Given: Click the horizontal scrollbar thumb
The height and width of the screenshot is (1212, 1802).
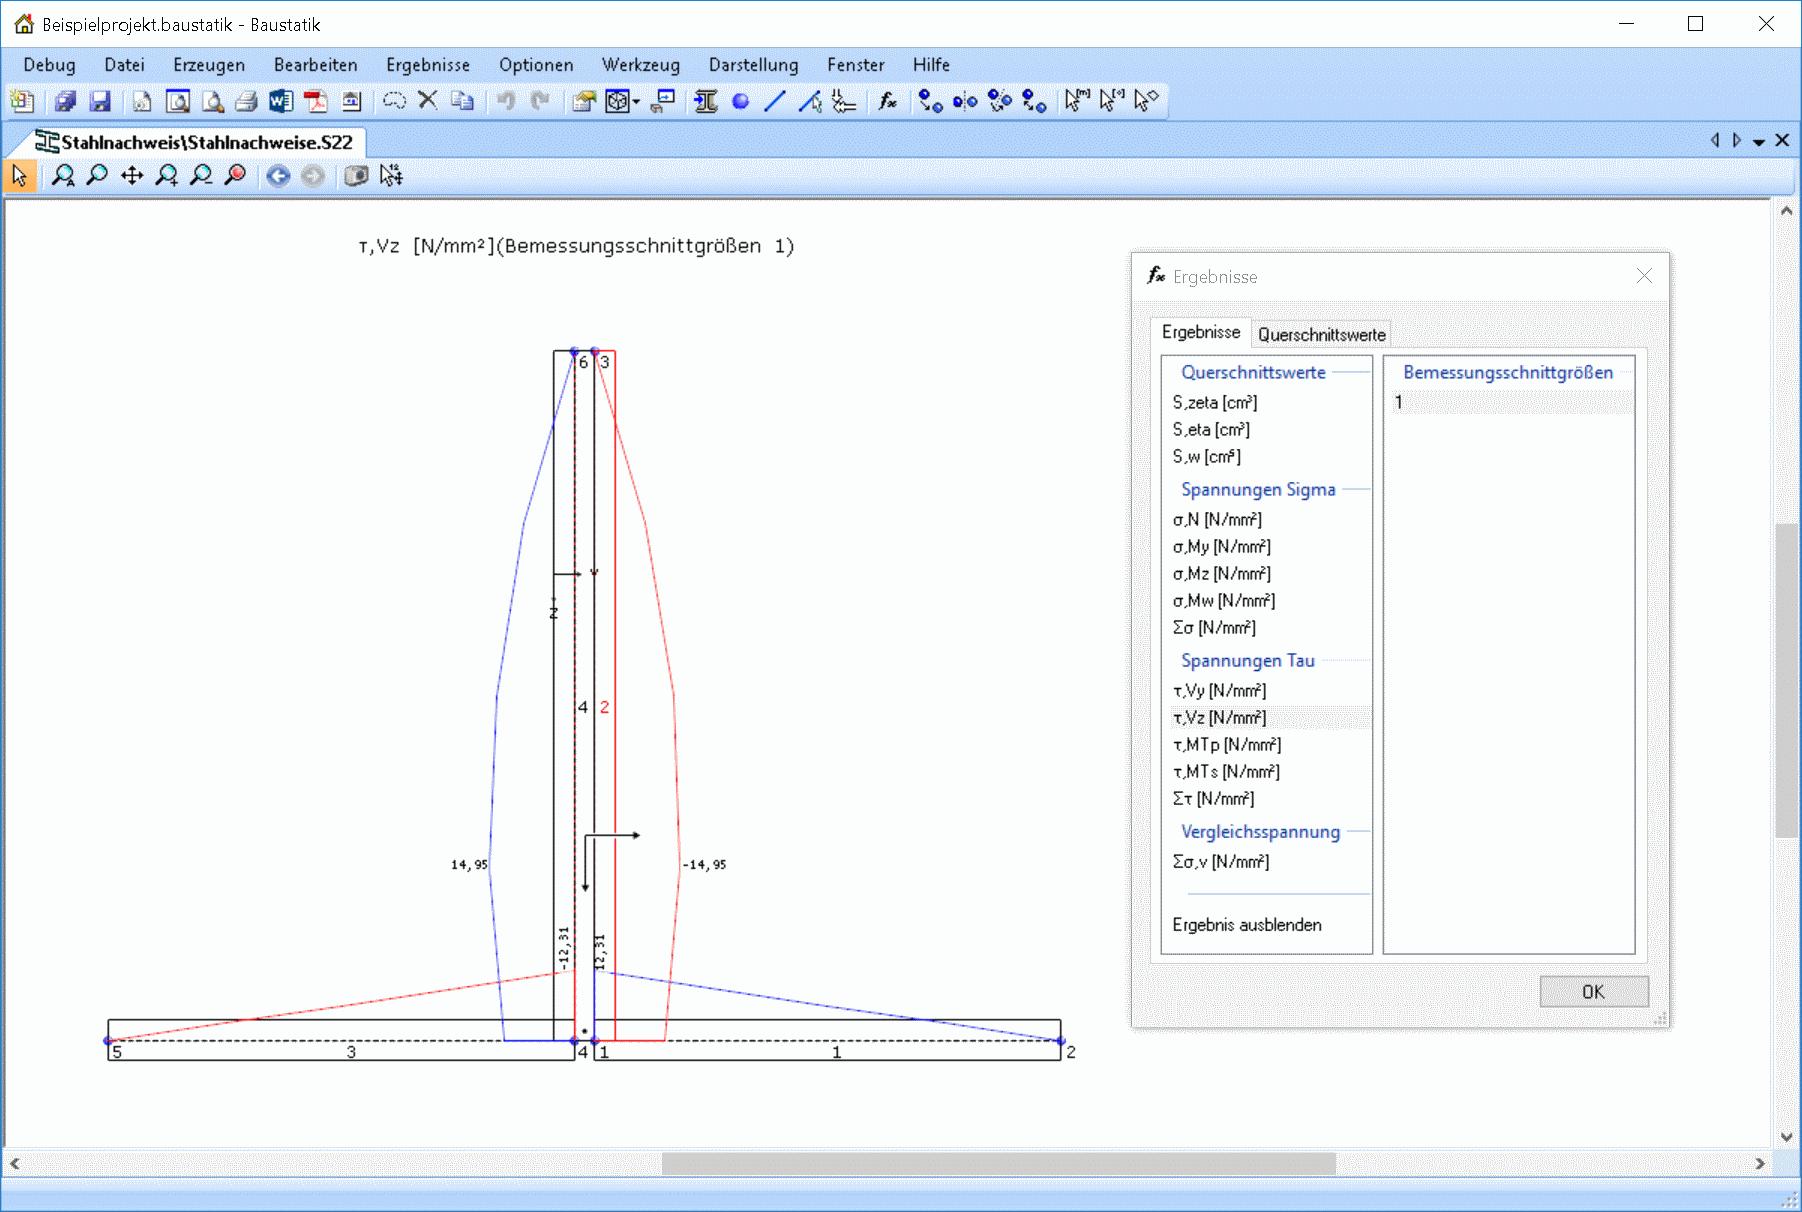Looking at the screenshot, I should 998,1164.
